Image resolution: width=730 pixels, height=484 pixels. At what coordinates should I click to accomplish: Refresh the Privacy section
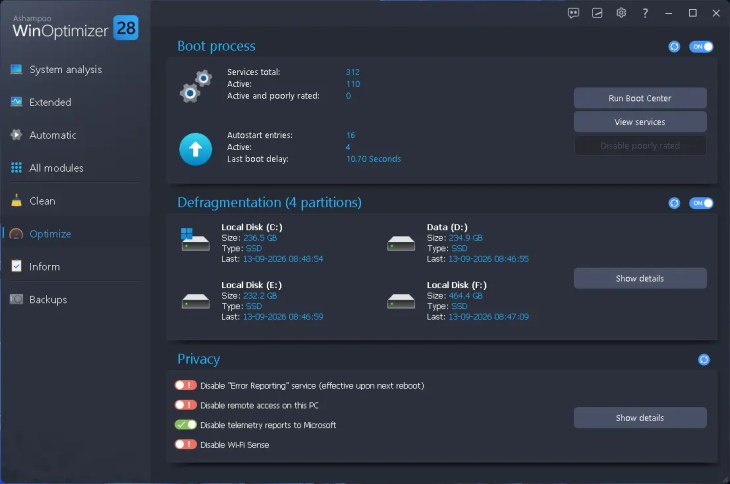click(x=704, y=359)
